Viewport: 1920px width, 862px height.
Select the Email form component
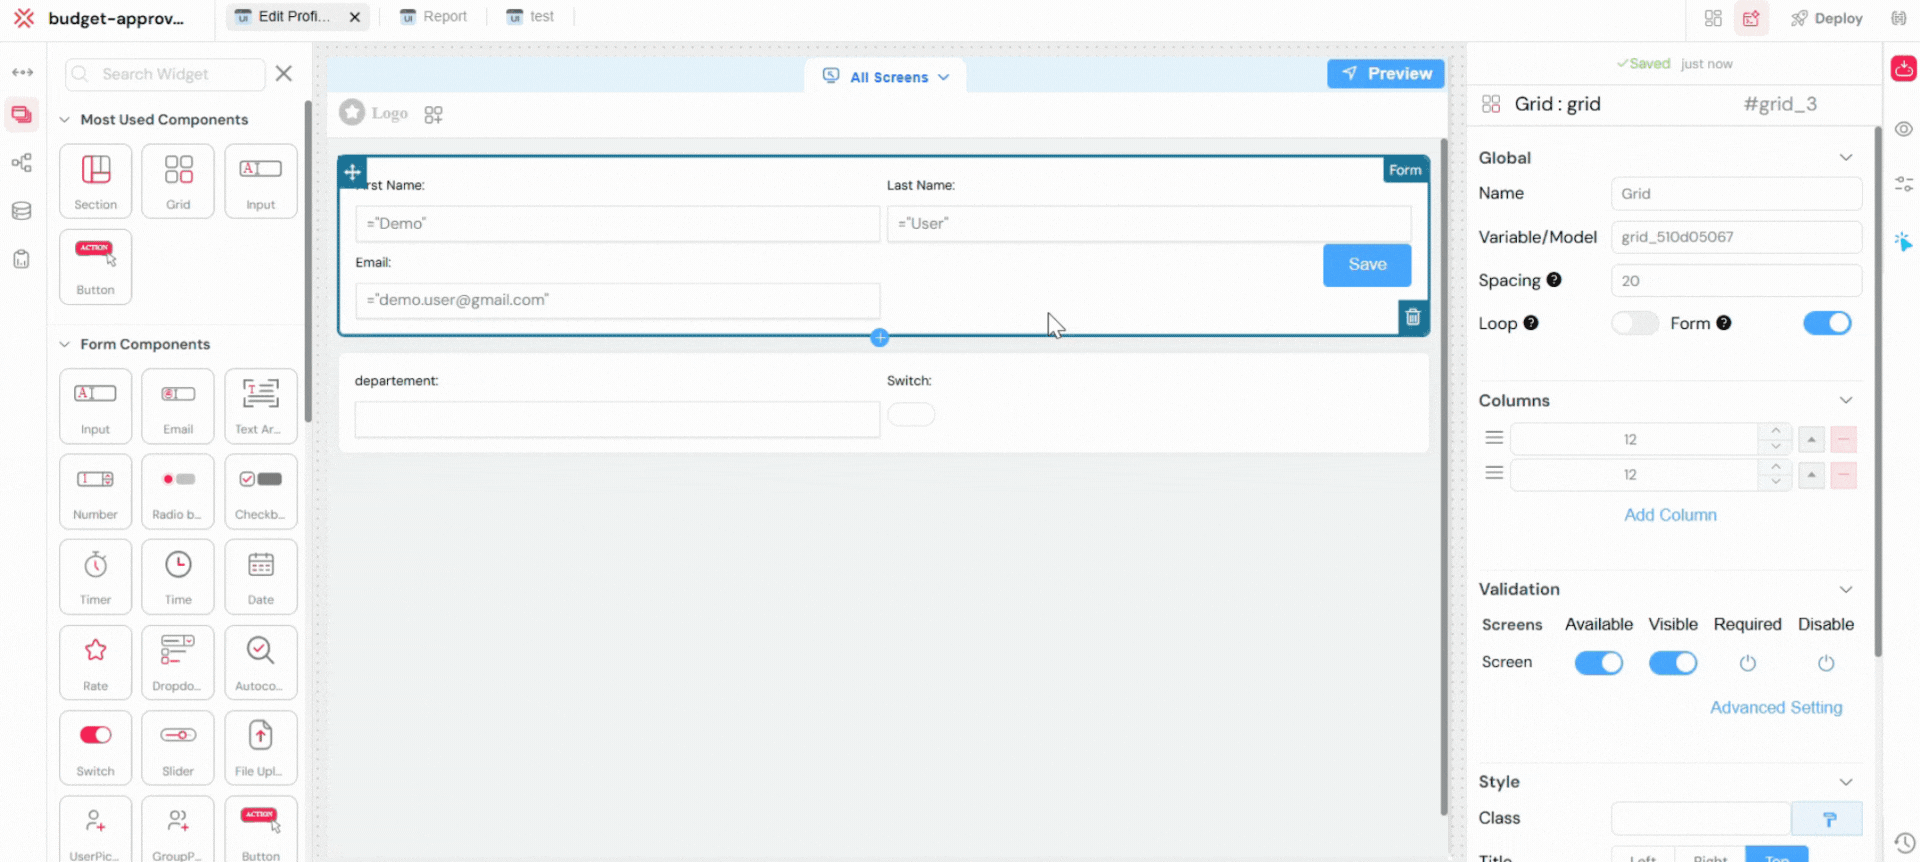point(178,406)
